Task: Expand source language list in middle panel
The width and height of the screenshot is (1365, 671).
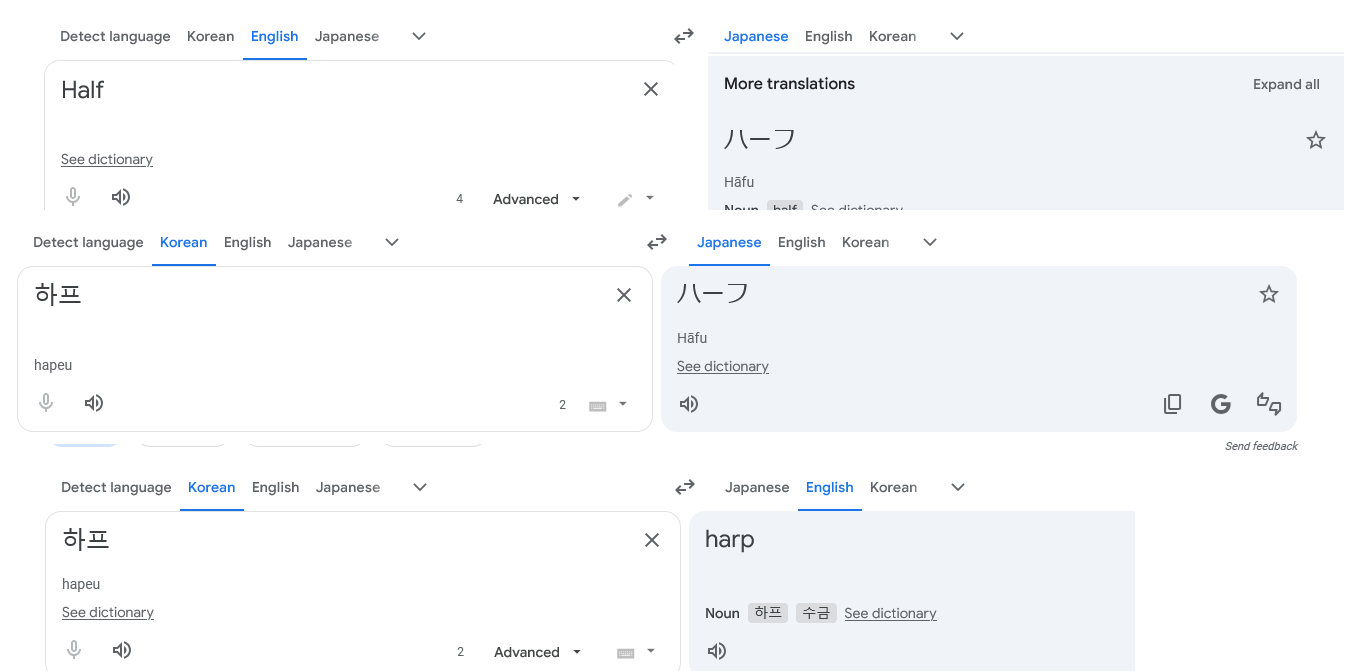Action: [392, 243]
